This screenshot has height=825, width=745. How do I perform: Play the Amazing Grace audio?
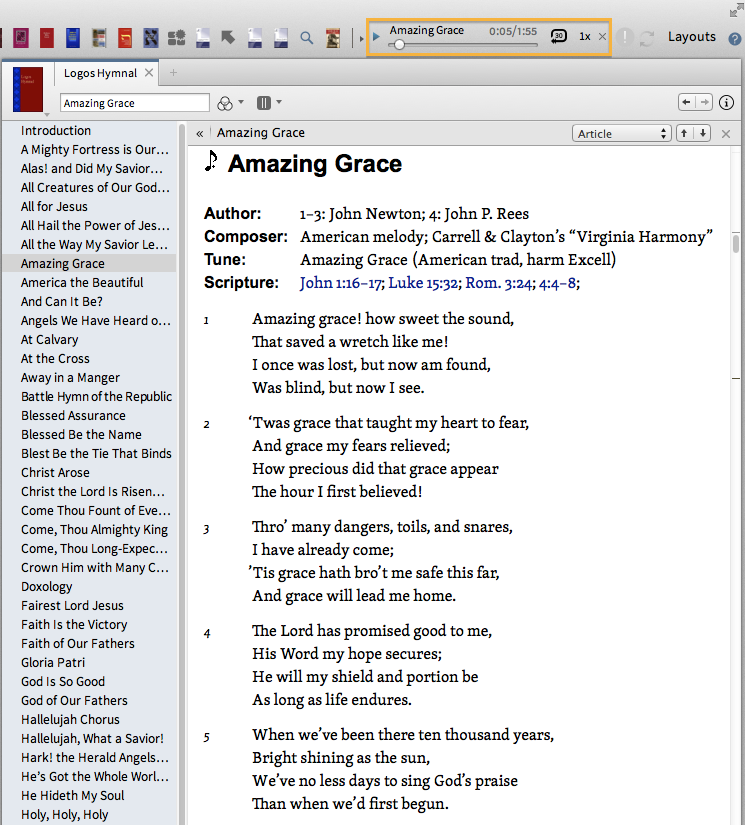pyautogui.click(x=376, y=36)
